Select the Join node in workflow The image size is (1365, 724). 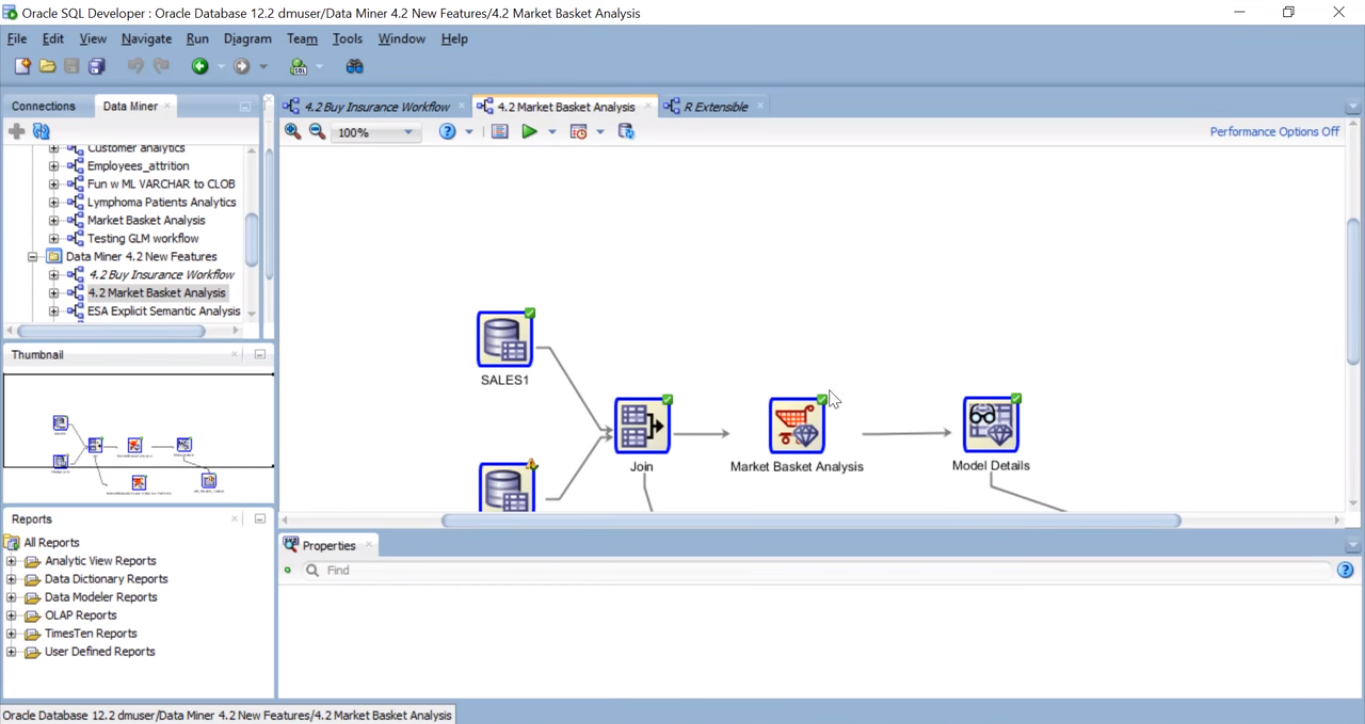[x=641, y=425]
